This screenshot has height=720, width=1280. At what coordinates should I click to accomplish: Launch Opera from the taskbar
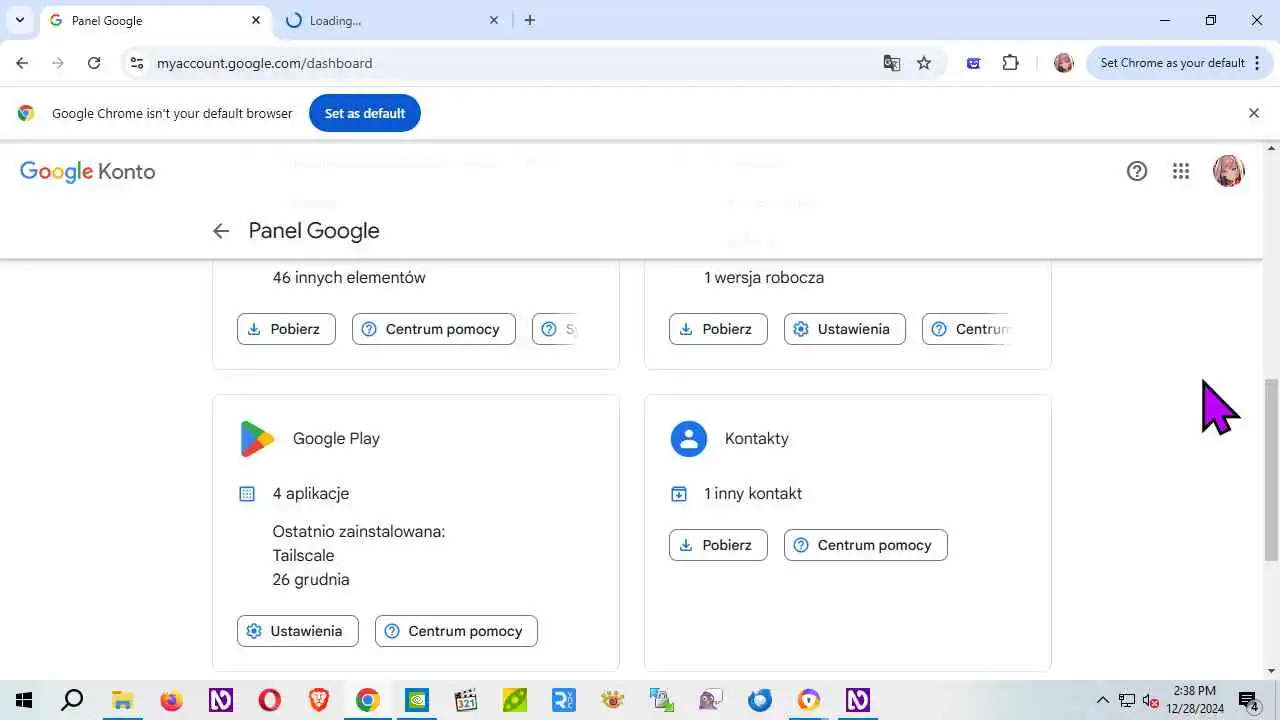pyautogui.click(x=269, y=700)
